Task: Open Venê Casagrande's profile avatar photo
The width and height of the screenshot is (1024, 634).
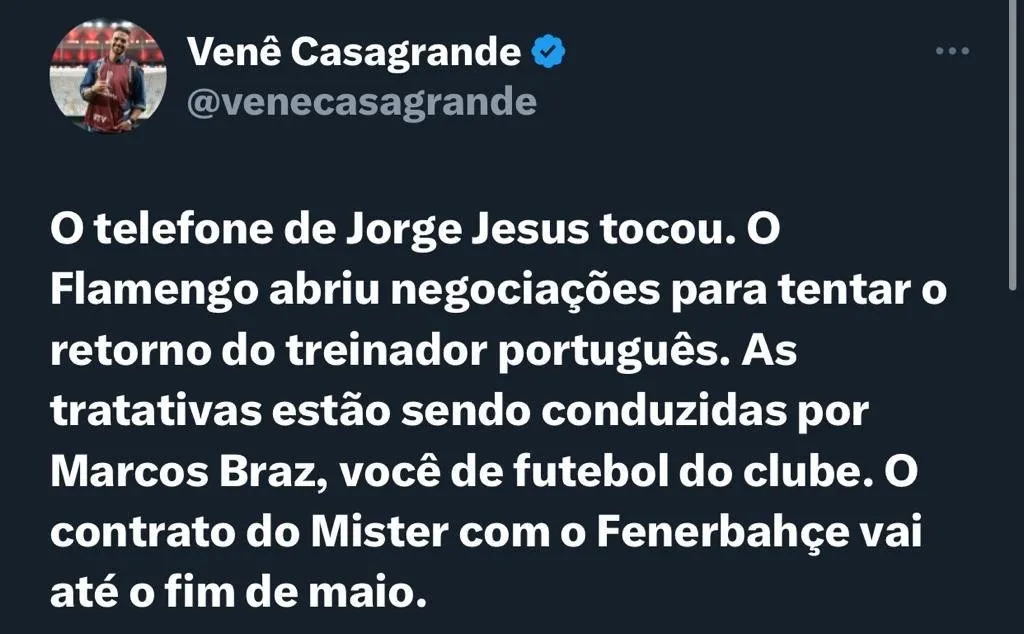Action: pyautogui.click(x=108, y=75)
